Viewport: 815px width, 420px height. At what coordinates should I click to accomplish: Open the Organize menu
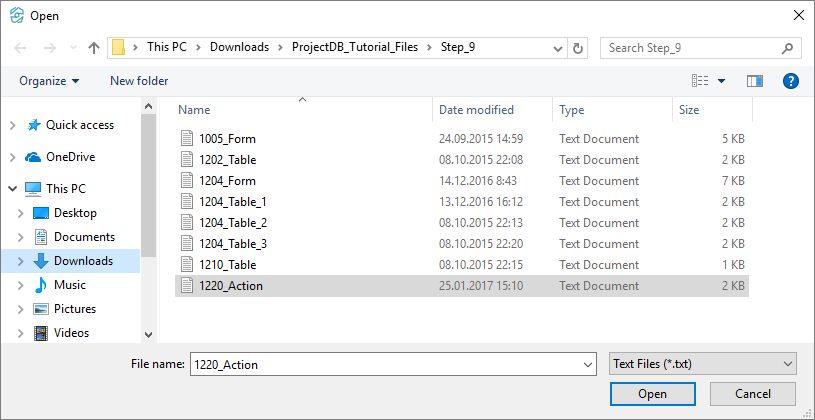[48, 81]
